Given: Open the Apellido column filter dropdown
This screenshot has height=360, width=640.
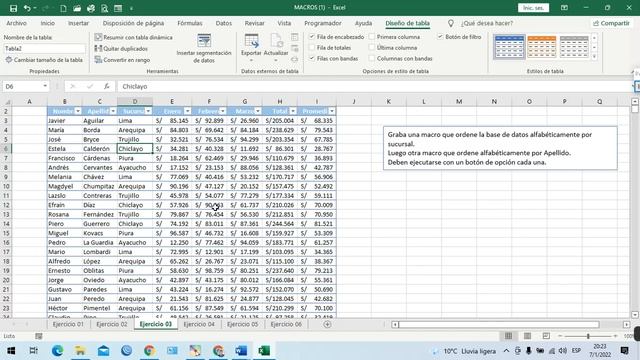Looking at the screenshot, I should (113, 111).
